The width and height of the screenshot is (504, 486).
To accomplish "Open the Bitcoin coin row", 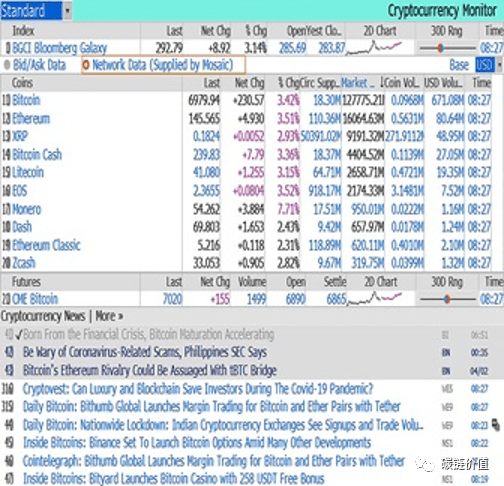I will coord(26,100).
